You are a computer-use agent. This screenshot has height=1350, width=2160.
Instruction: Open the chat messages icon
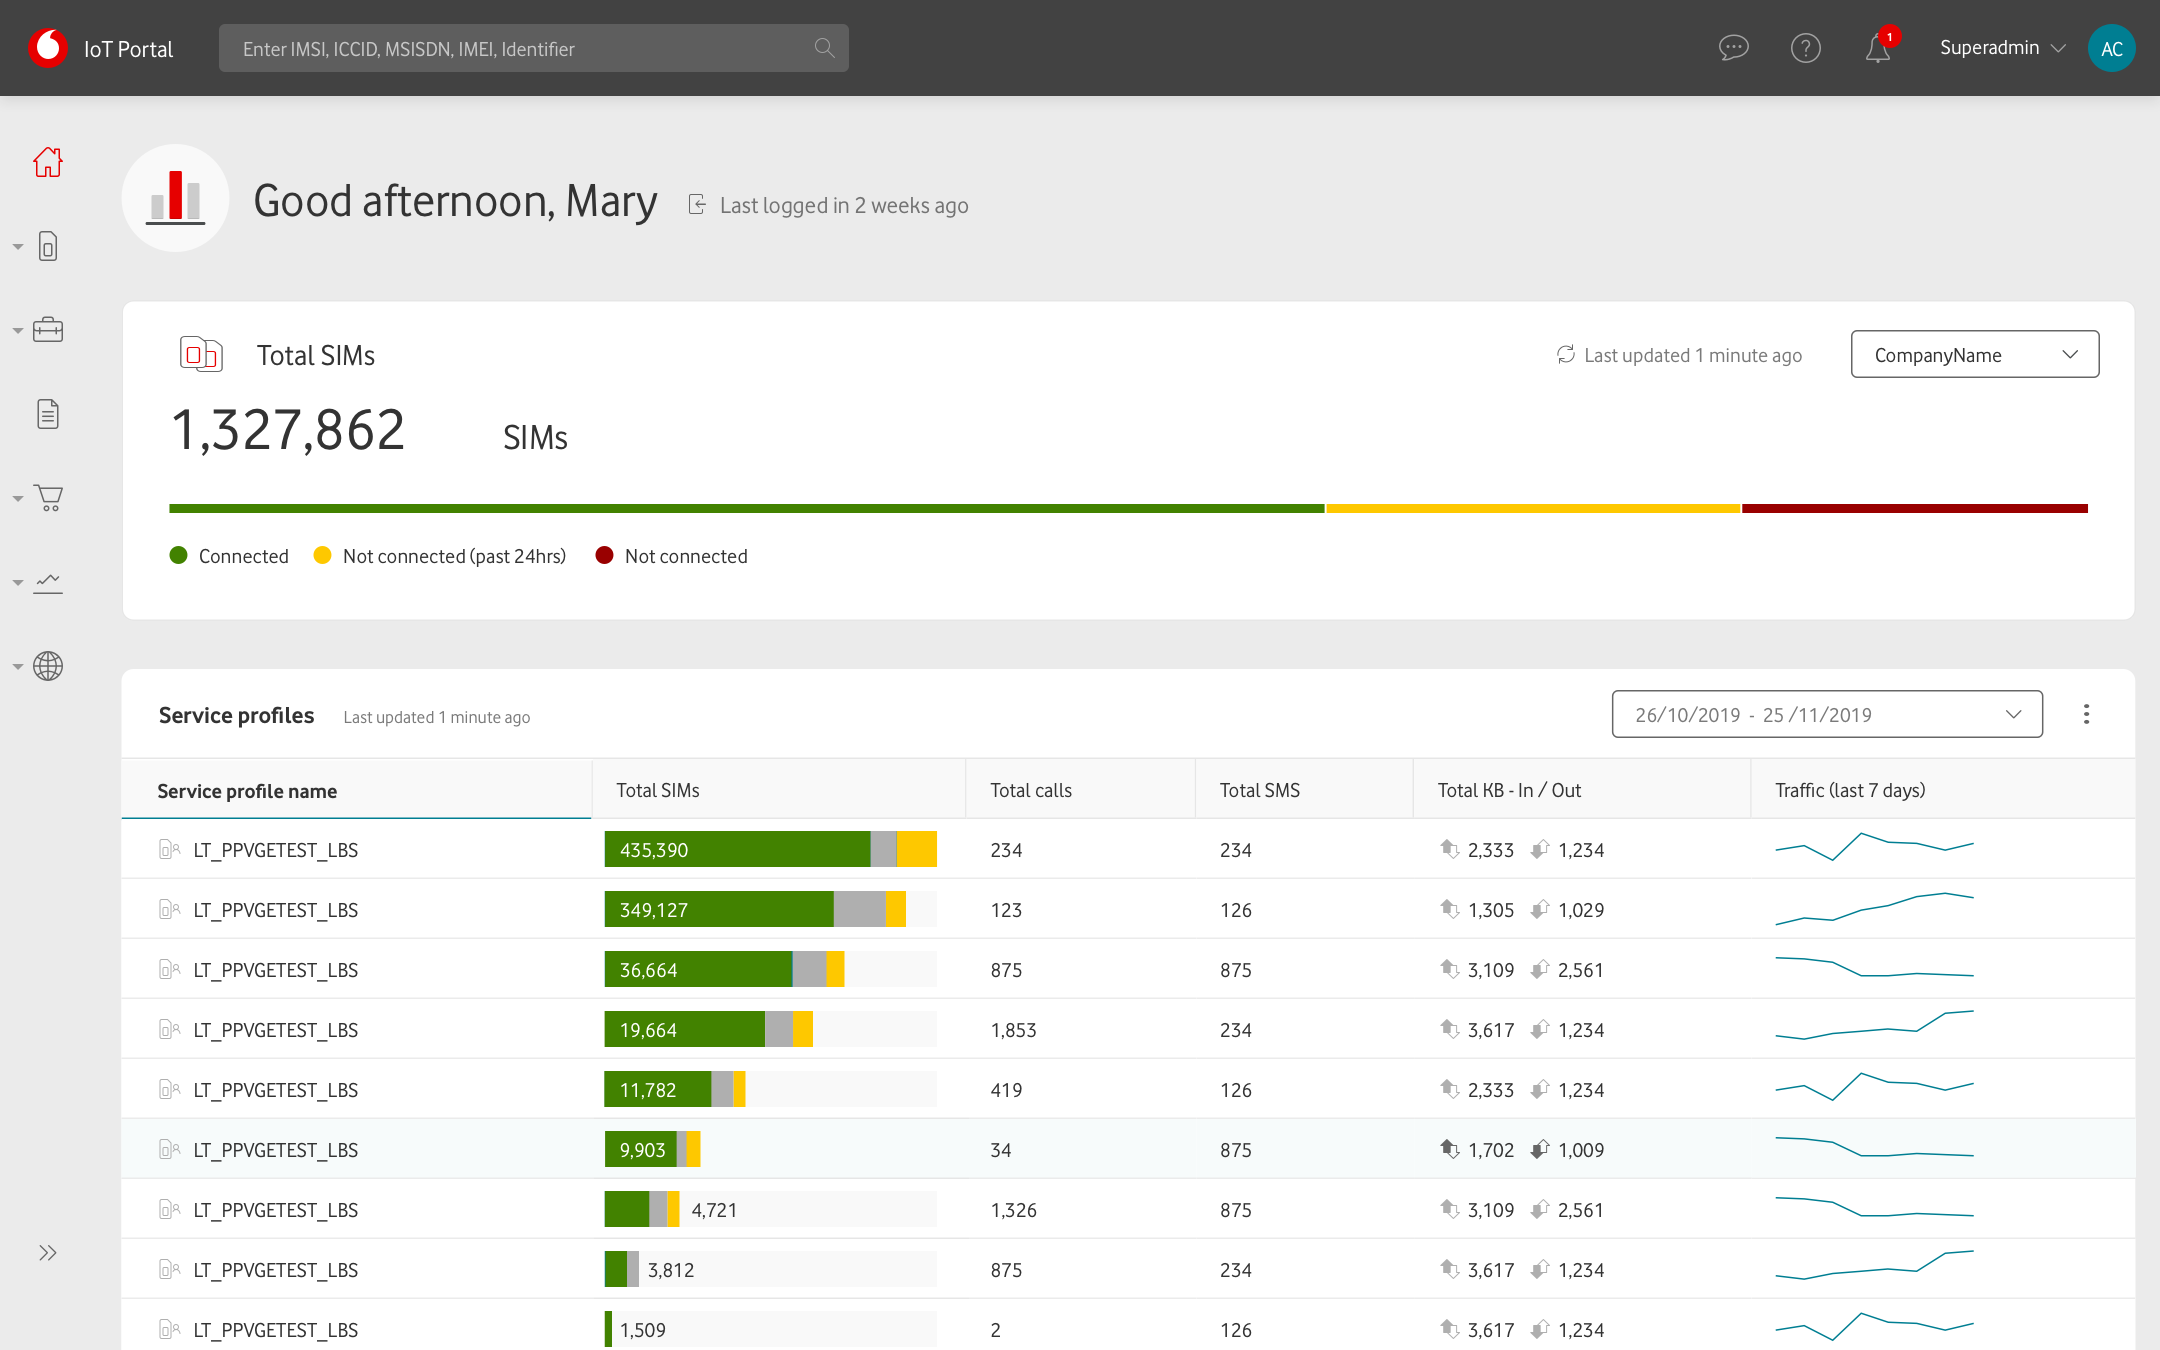1733,48
